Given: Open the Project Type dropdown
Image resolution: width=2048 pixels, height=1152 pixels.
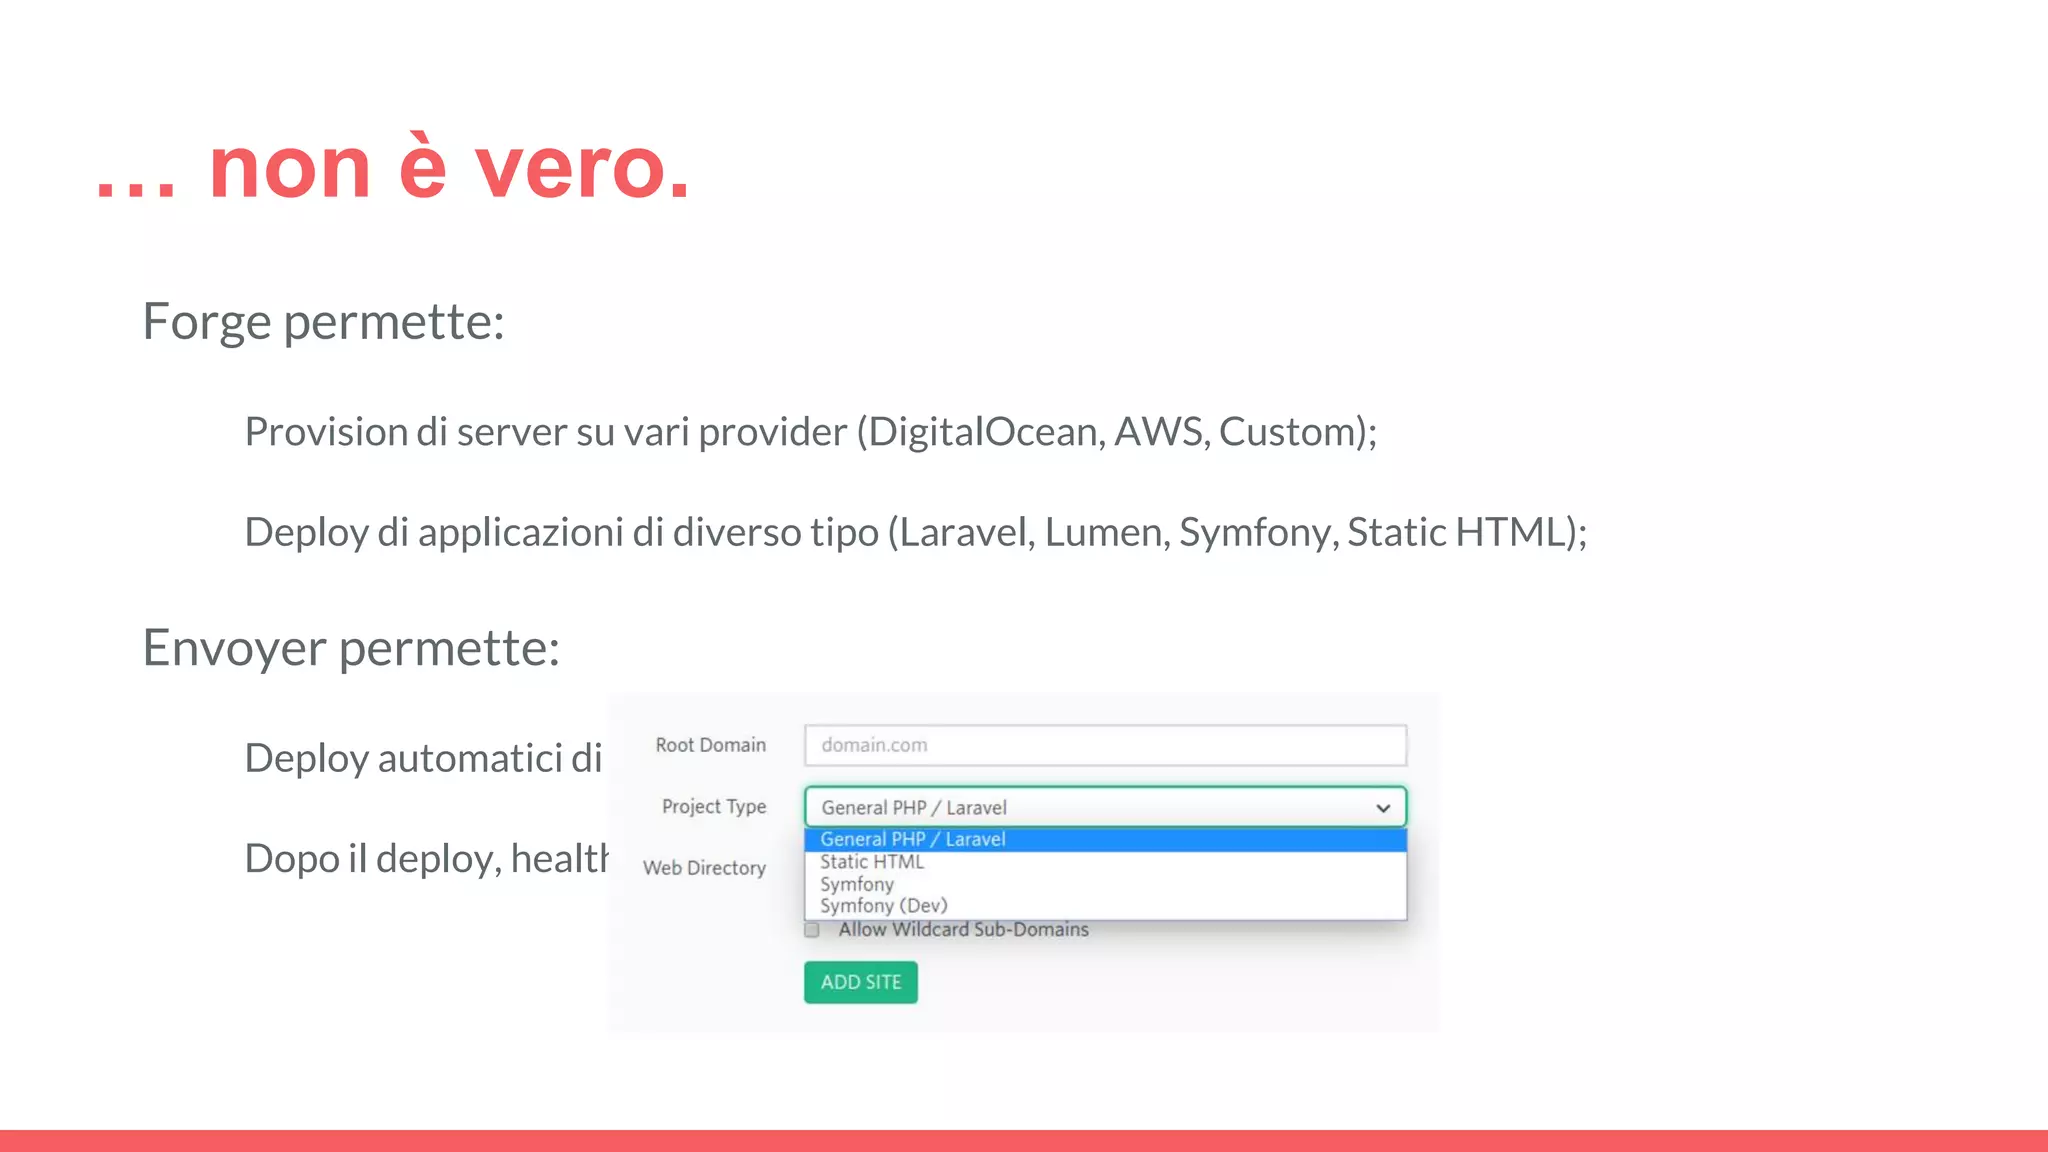Looking at the screenshot, I should pos(1105,807).
